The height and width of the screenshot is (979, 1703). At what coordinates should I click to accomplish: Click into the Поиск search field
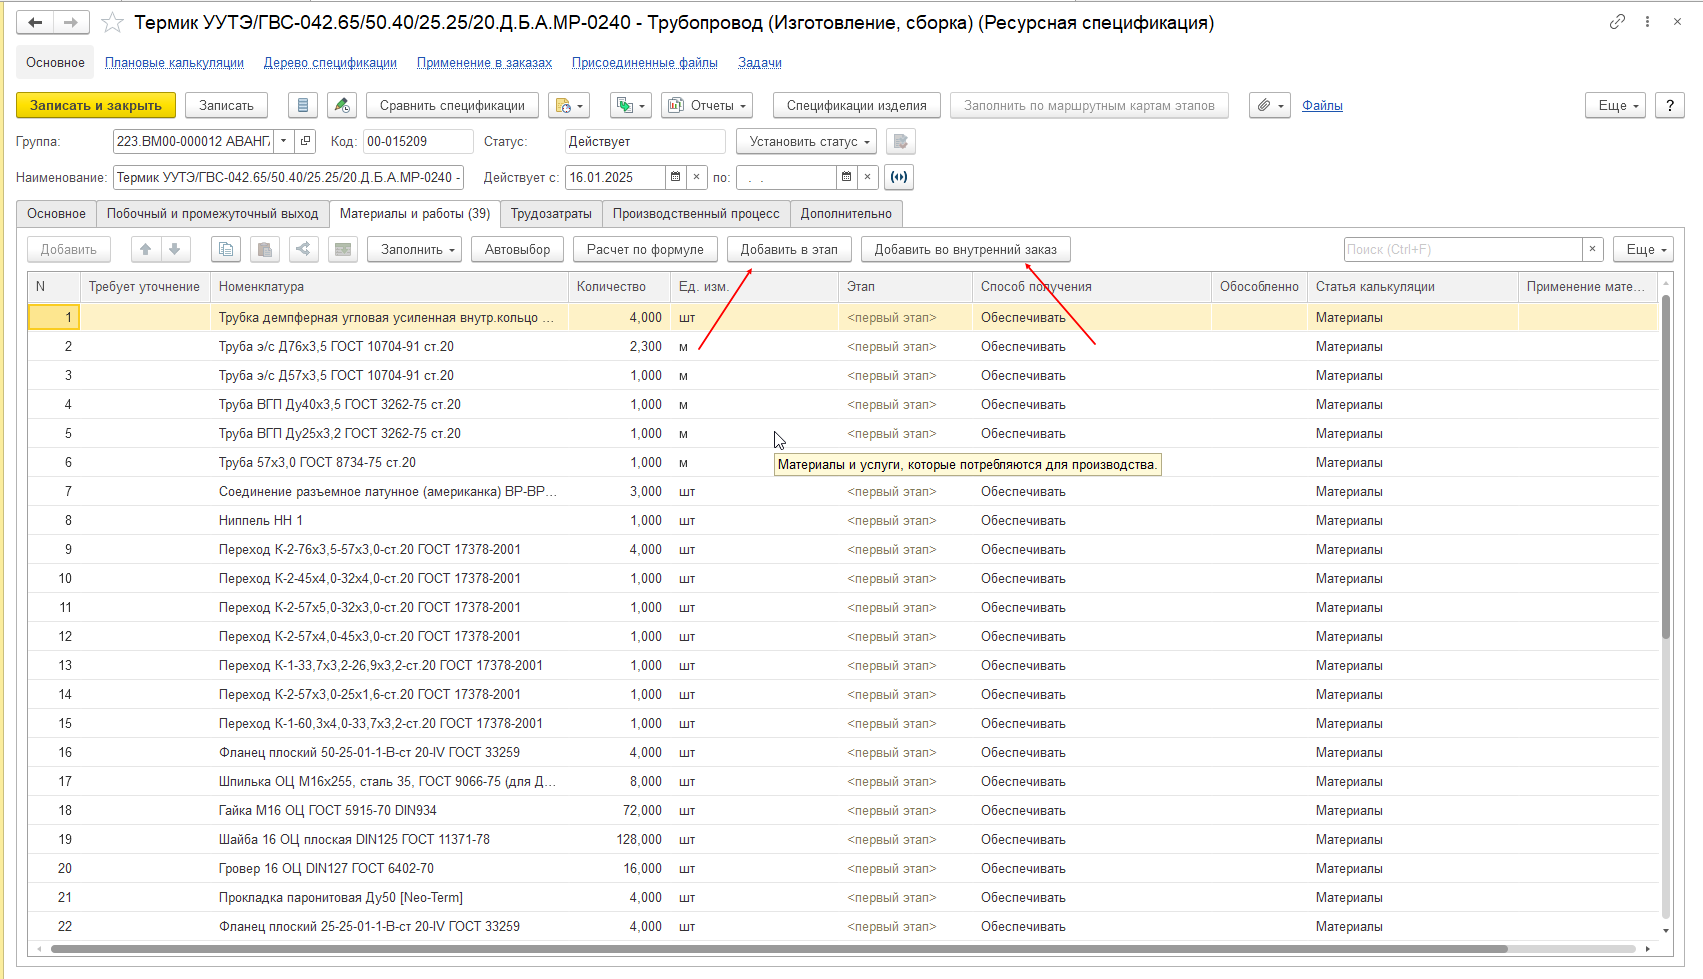click(x=1462, y=249)
